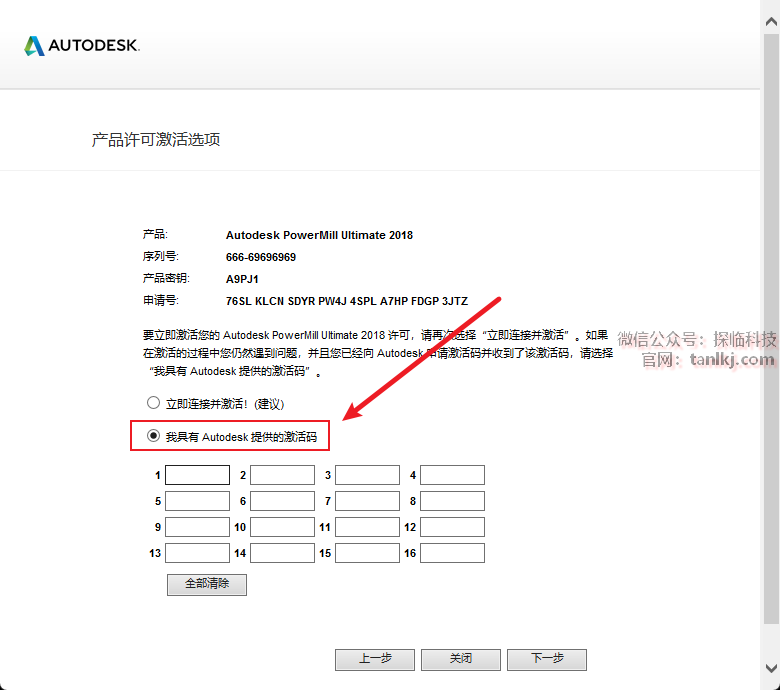Click the 产品密钥 label
Screen dimensions: 780x690
(x=166, y=278)
